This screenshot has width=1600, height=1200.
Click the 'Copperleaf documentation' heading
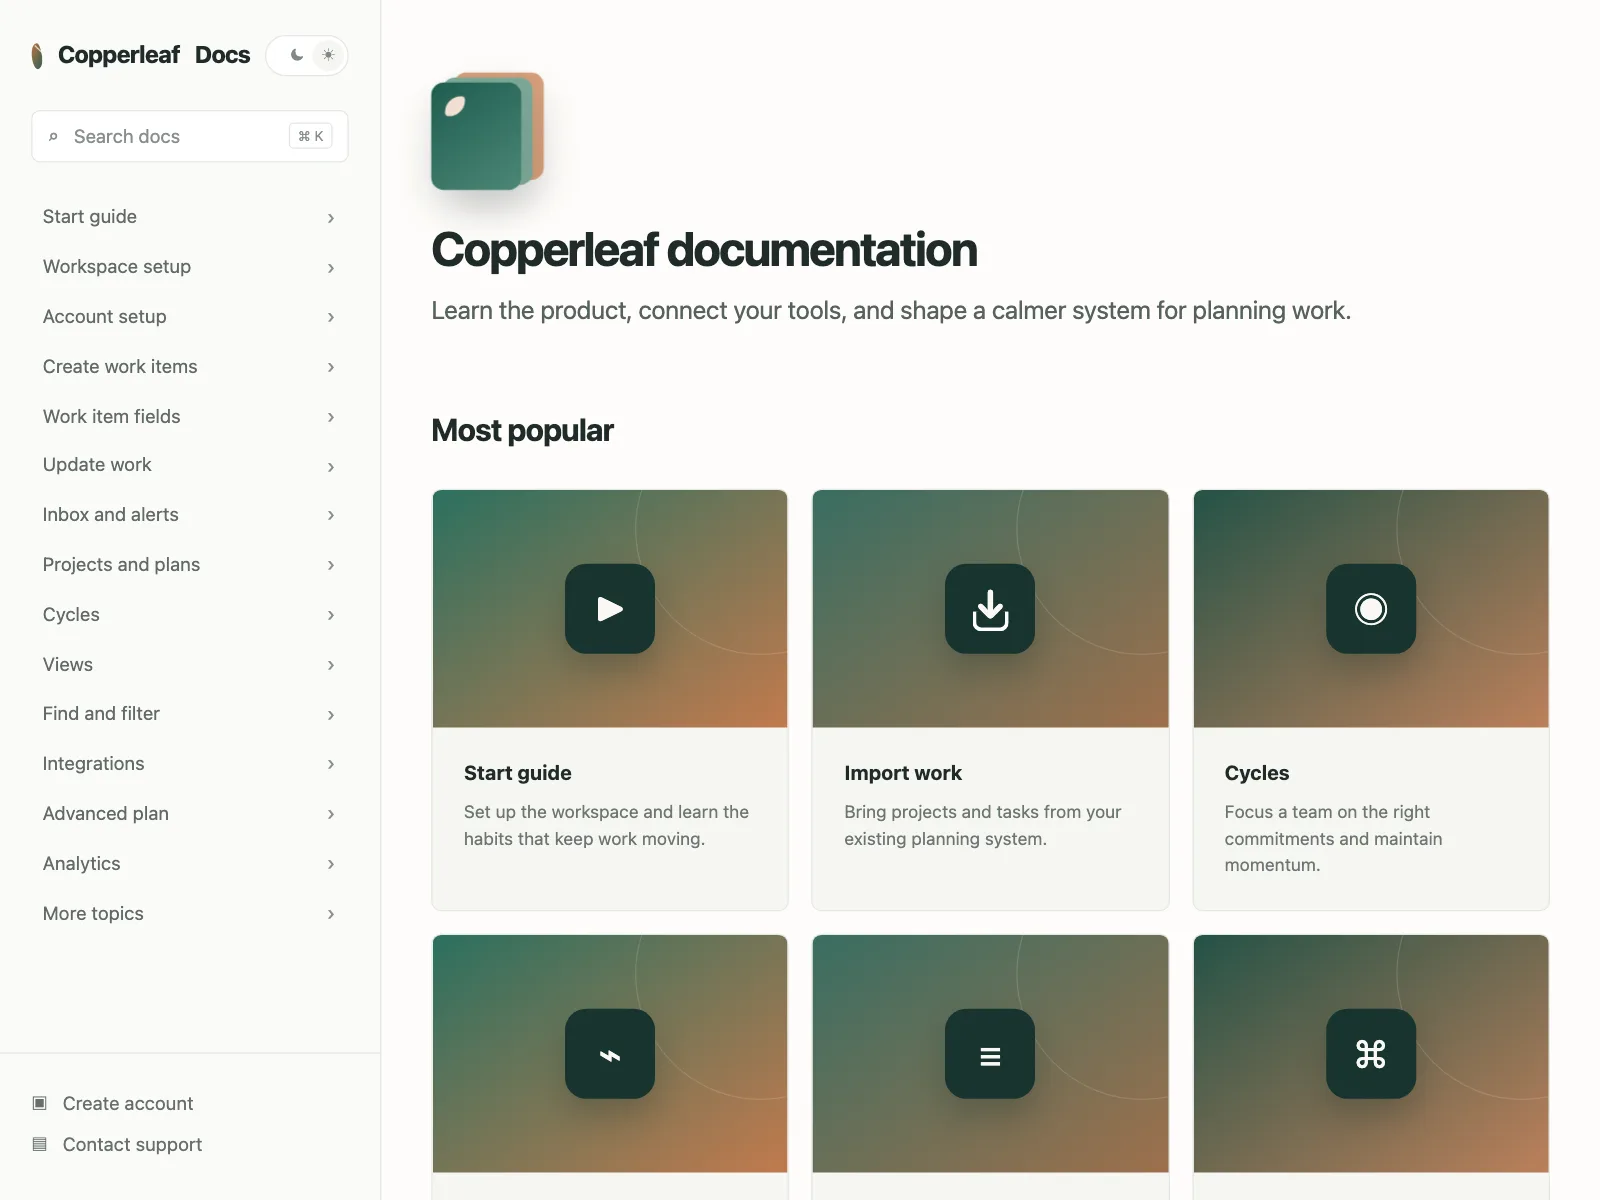click(704, 250)
